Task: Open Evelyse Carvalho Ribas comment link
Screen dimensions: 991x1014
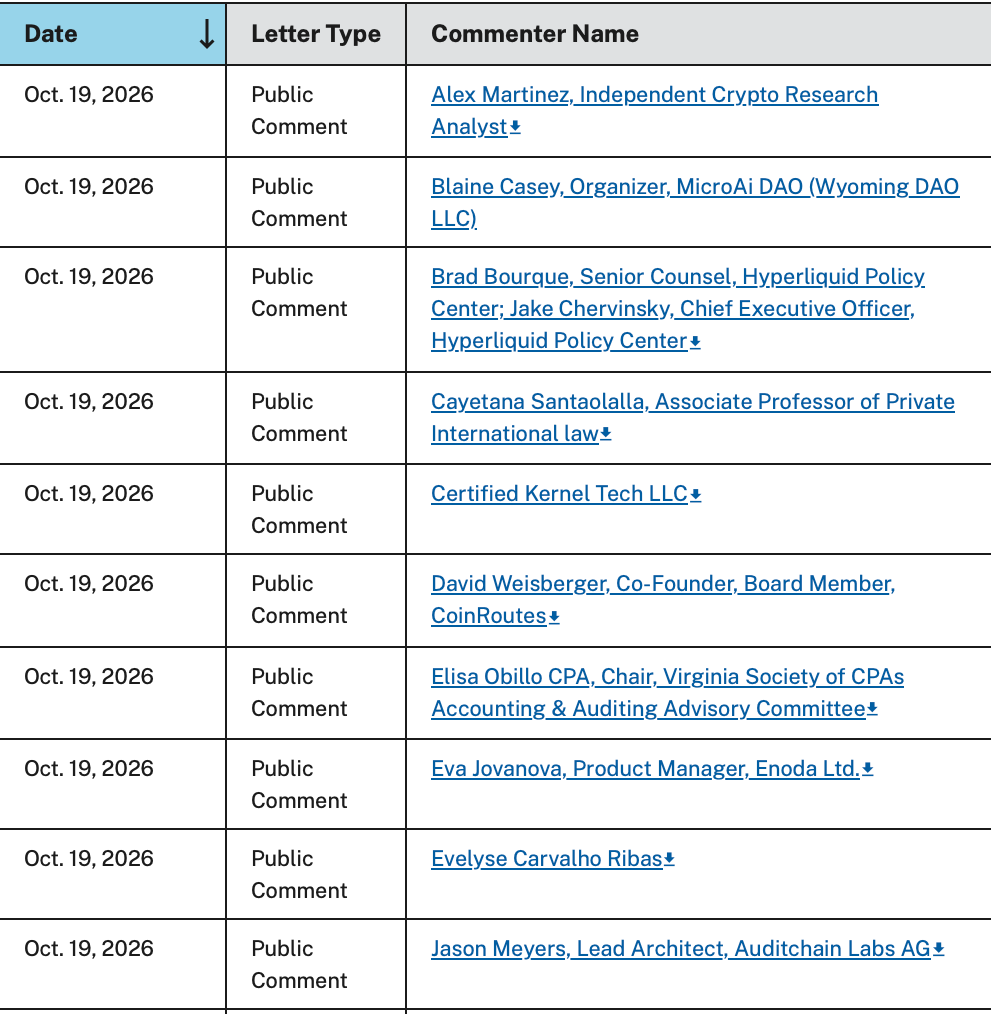Action: pos(547,858)
